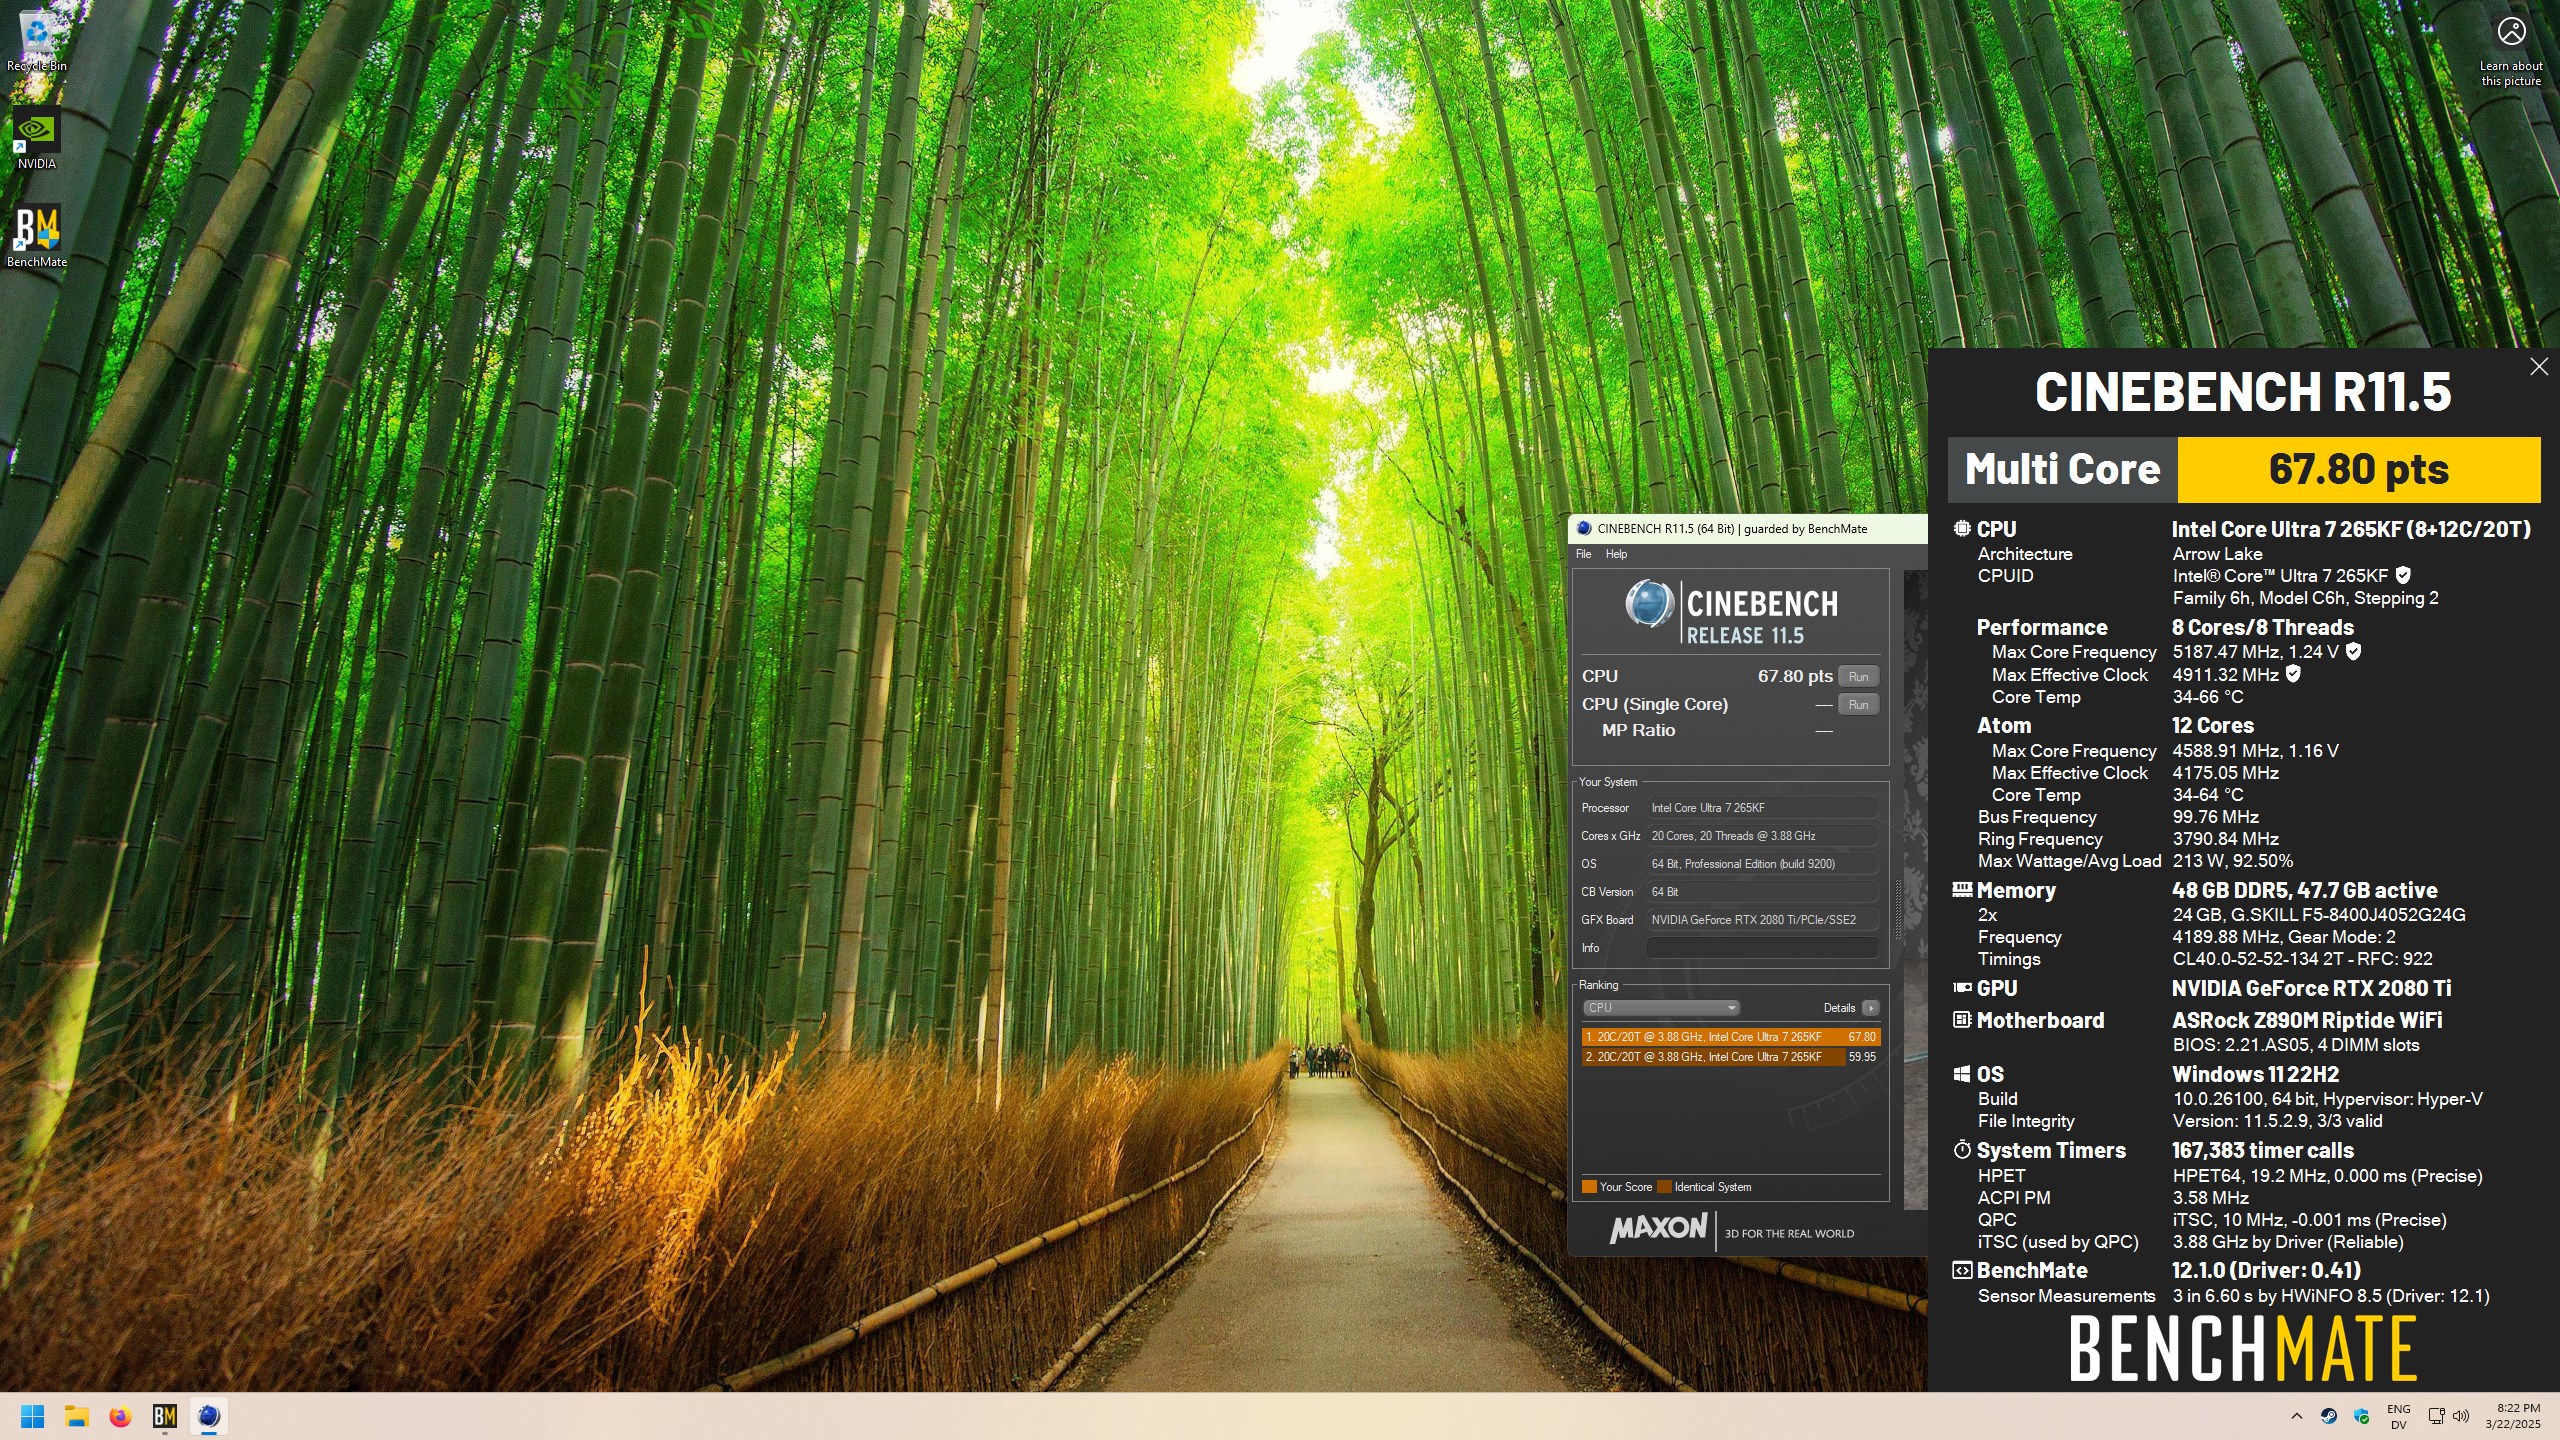The image size is (2560, 1440).
Task: Click the Cores x GHz value field
Action: pyautogui.click(x=1762, y=836)
